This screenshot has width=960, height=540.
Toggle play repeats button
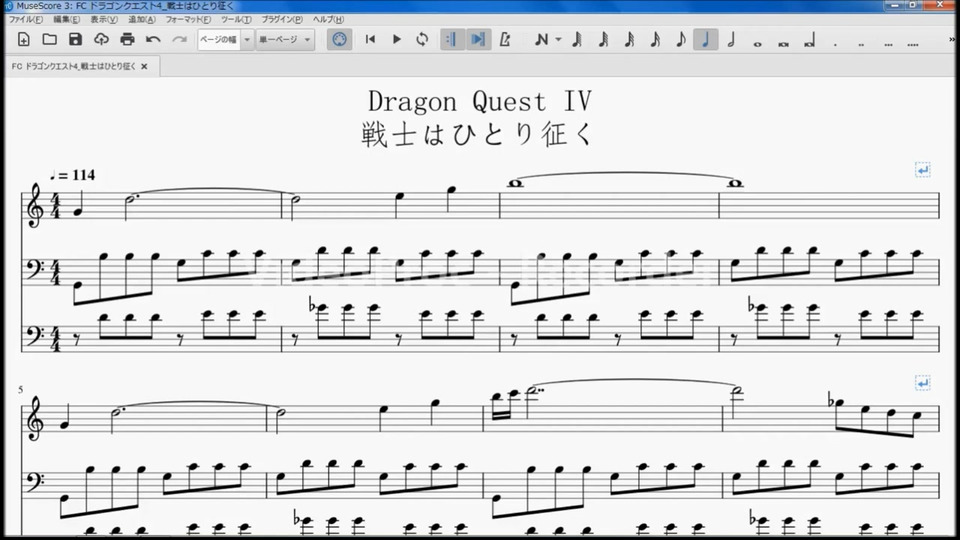pyautogui.click(x=452, y=40)
